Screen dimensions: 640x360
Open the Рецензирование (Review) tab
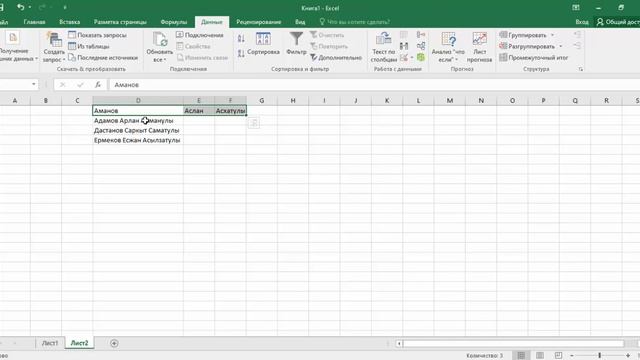click(258, 22)
